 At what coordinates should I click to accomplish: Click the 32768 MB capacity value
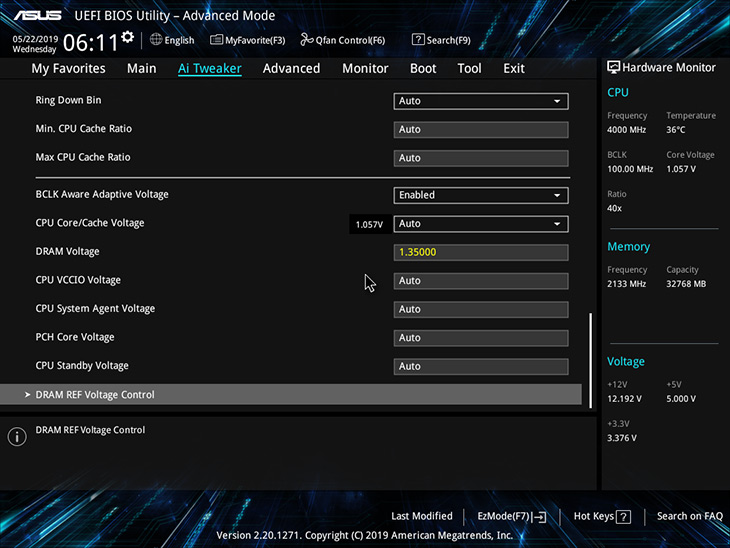tap(686, 284)
